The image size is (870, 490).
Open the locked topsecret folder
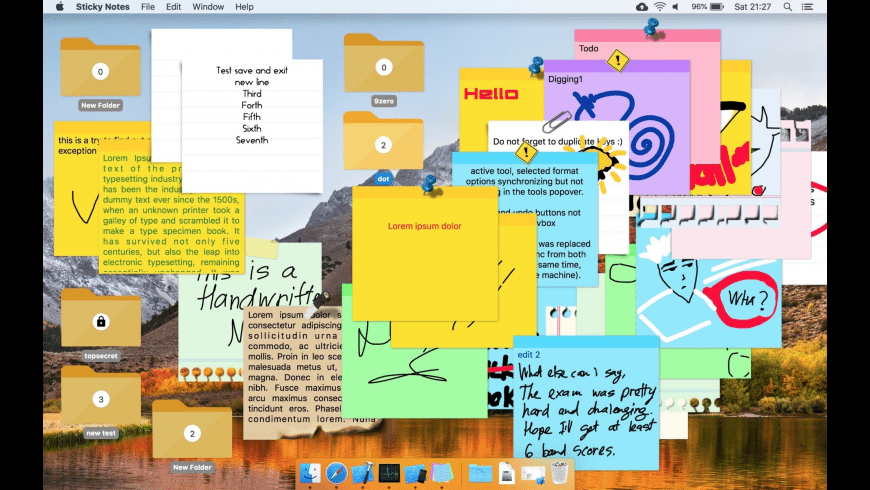click(100, 317)
